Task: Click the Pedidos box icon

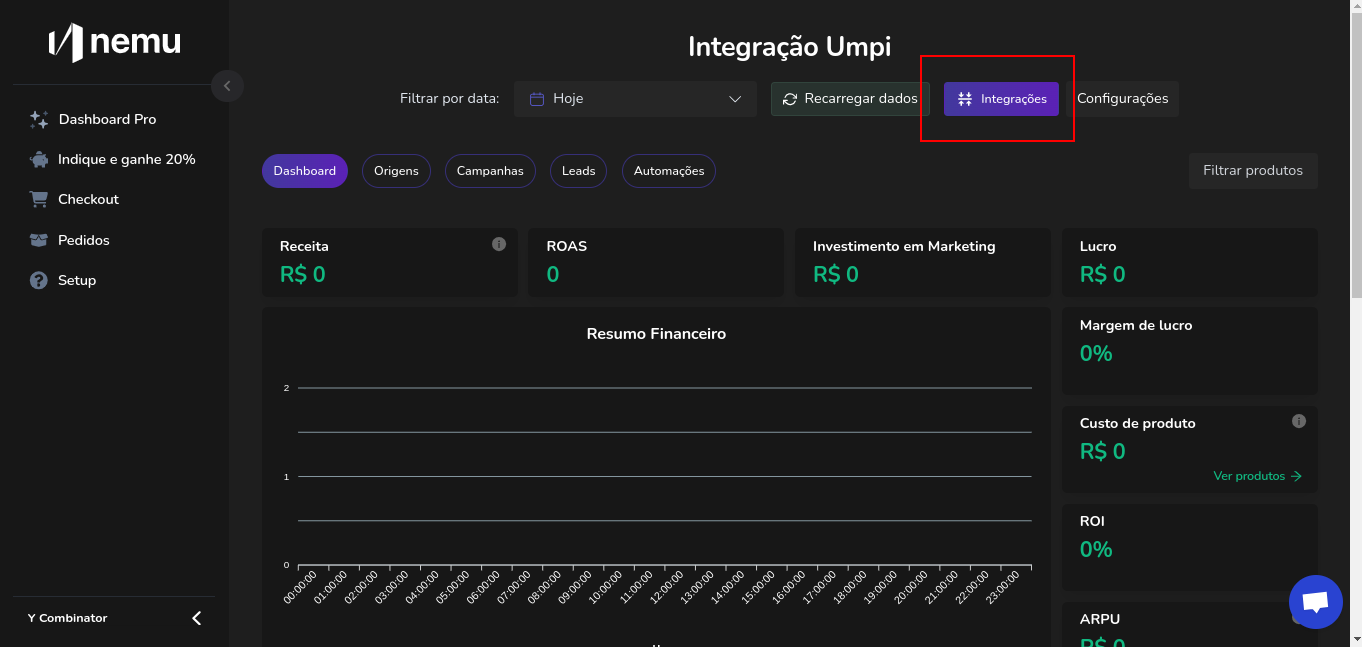Action: point(39,240)
